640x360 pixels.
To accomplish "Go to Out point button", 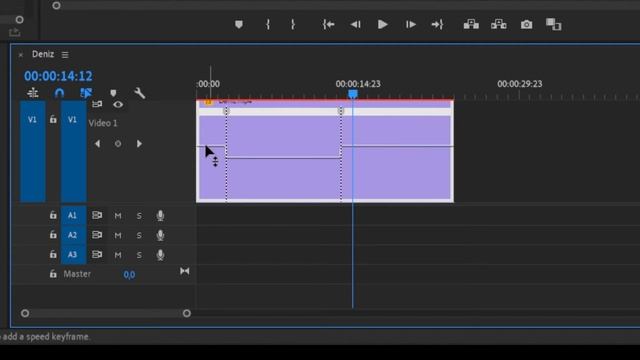I will pyautogui.click(x=437, y=24).
